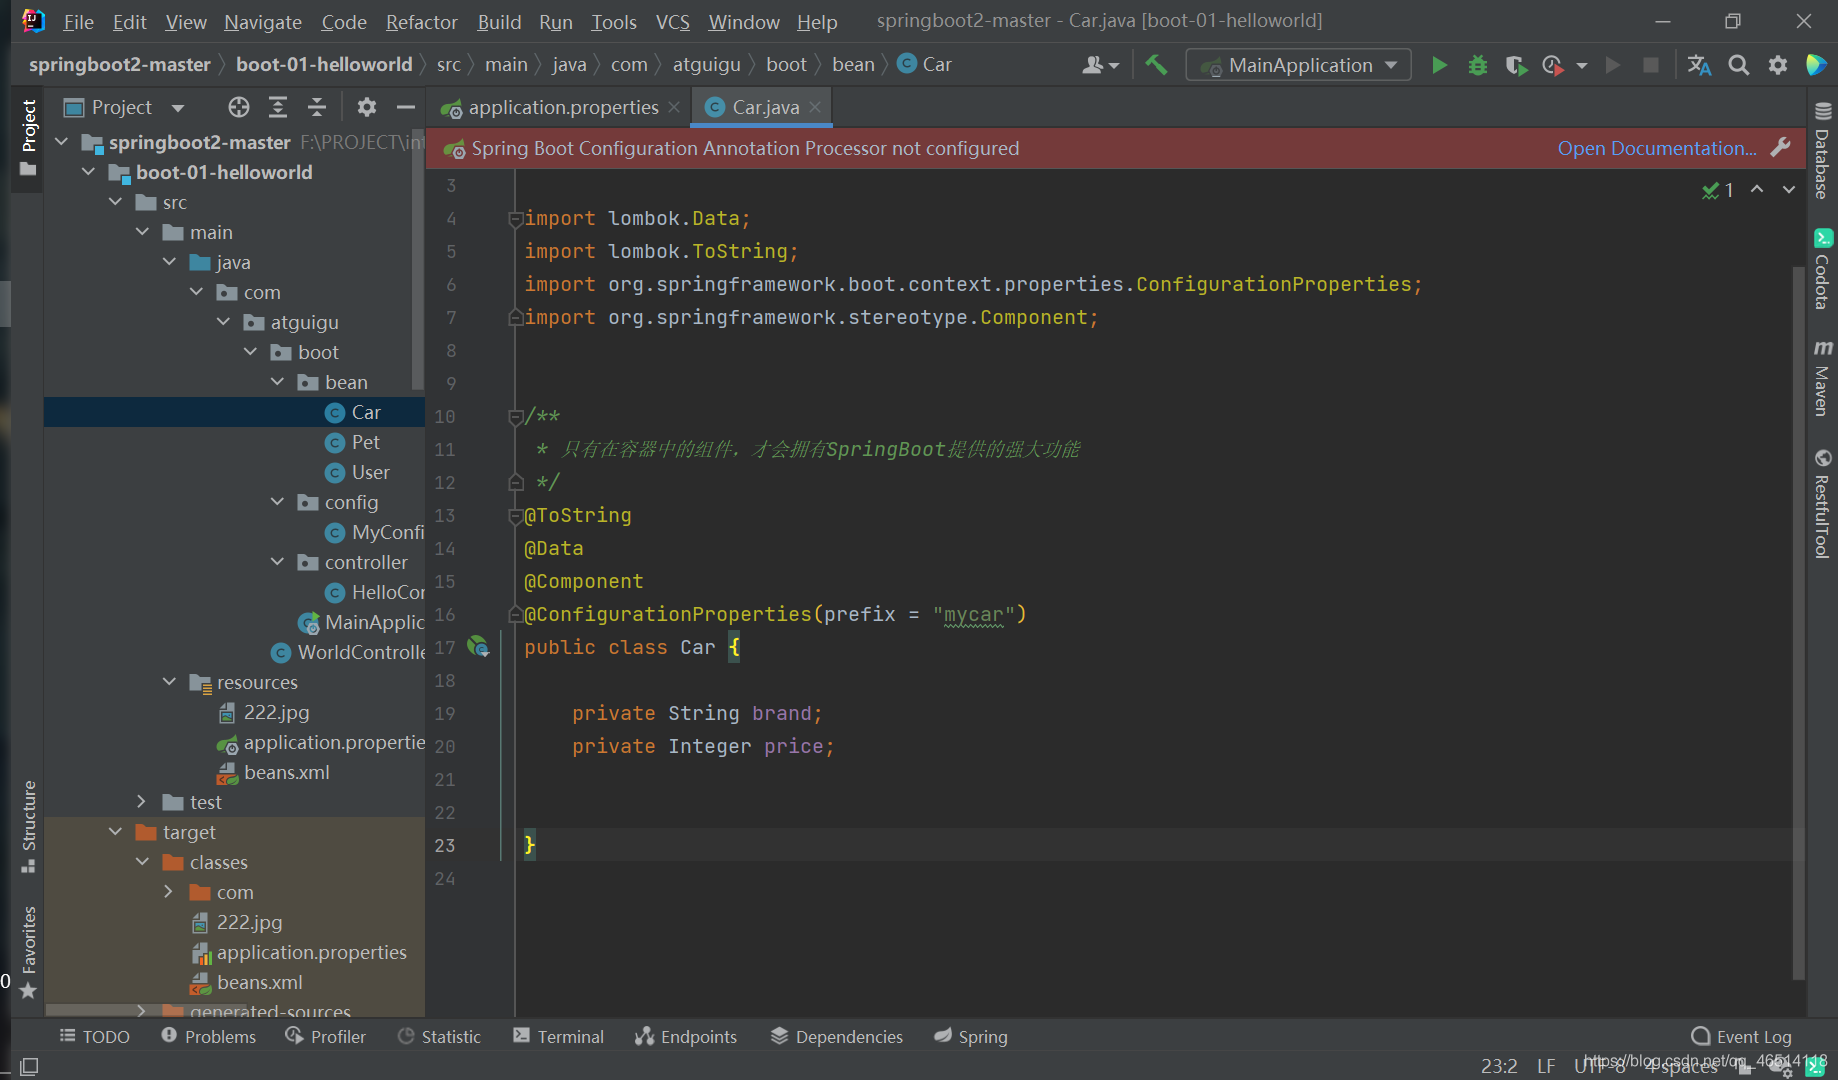
Task: Open the Refactor menu
Action: tap(421, 22)
